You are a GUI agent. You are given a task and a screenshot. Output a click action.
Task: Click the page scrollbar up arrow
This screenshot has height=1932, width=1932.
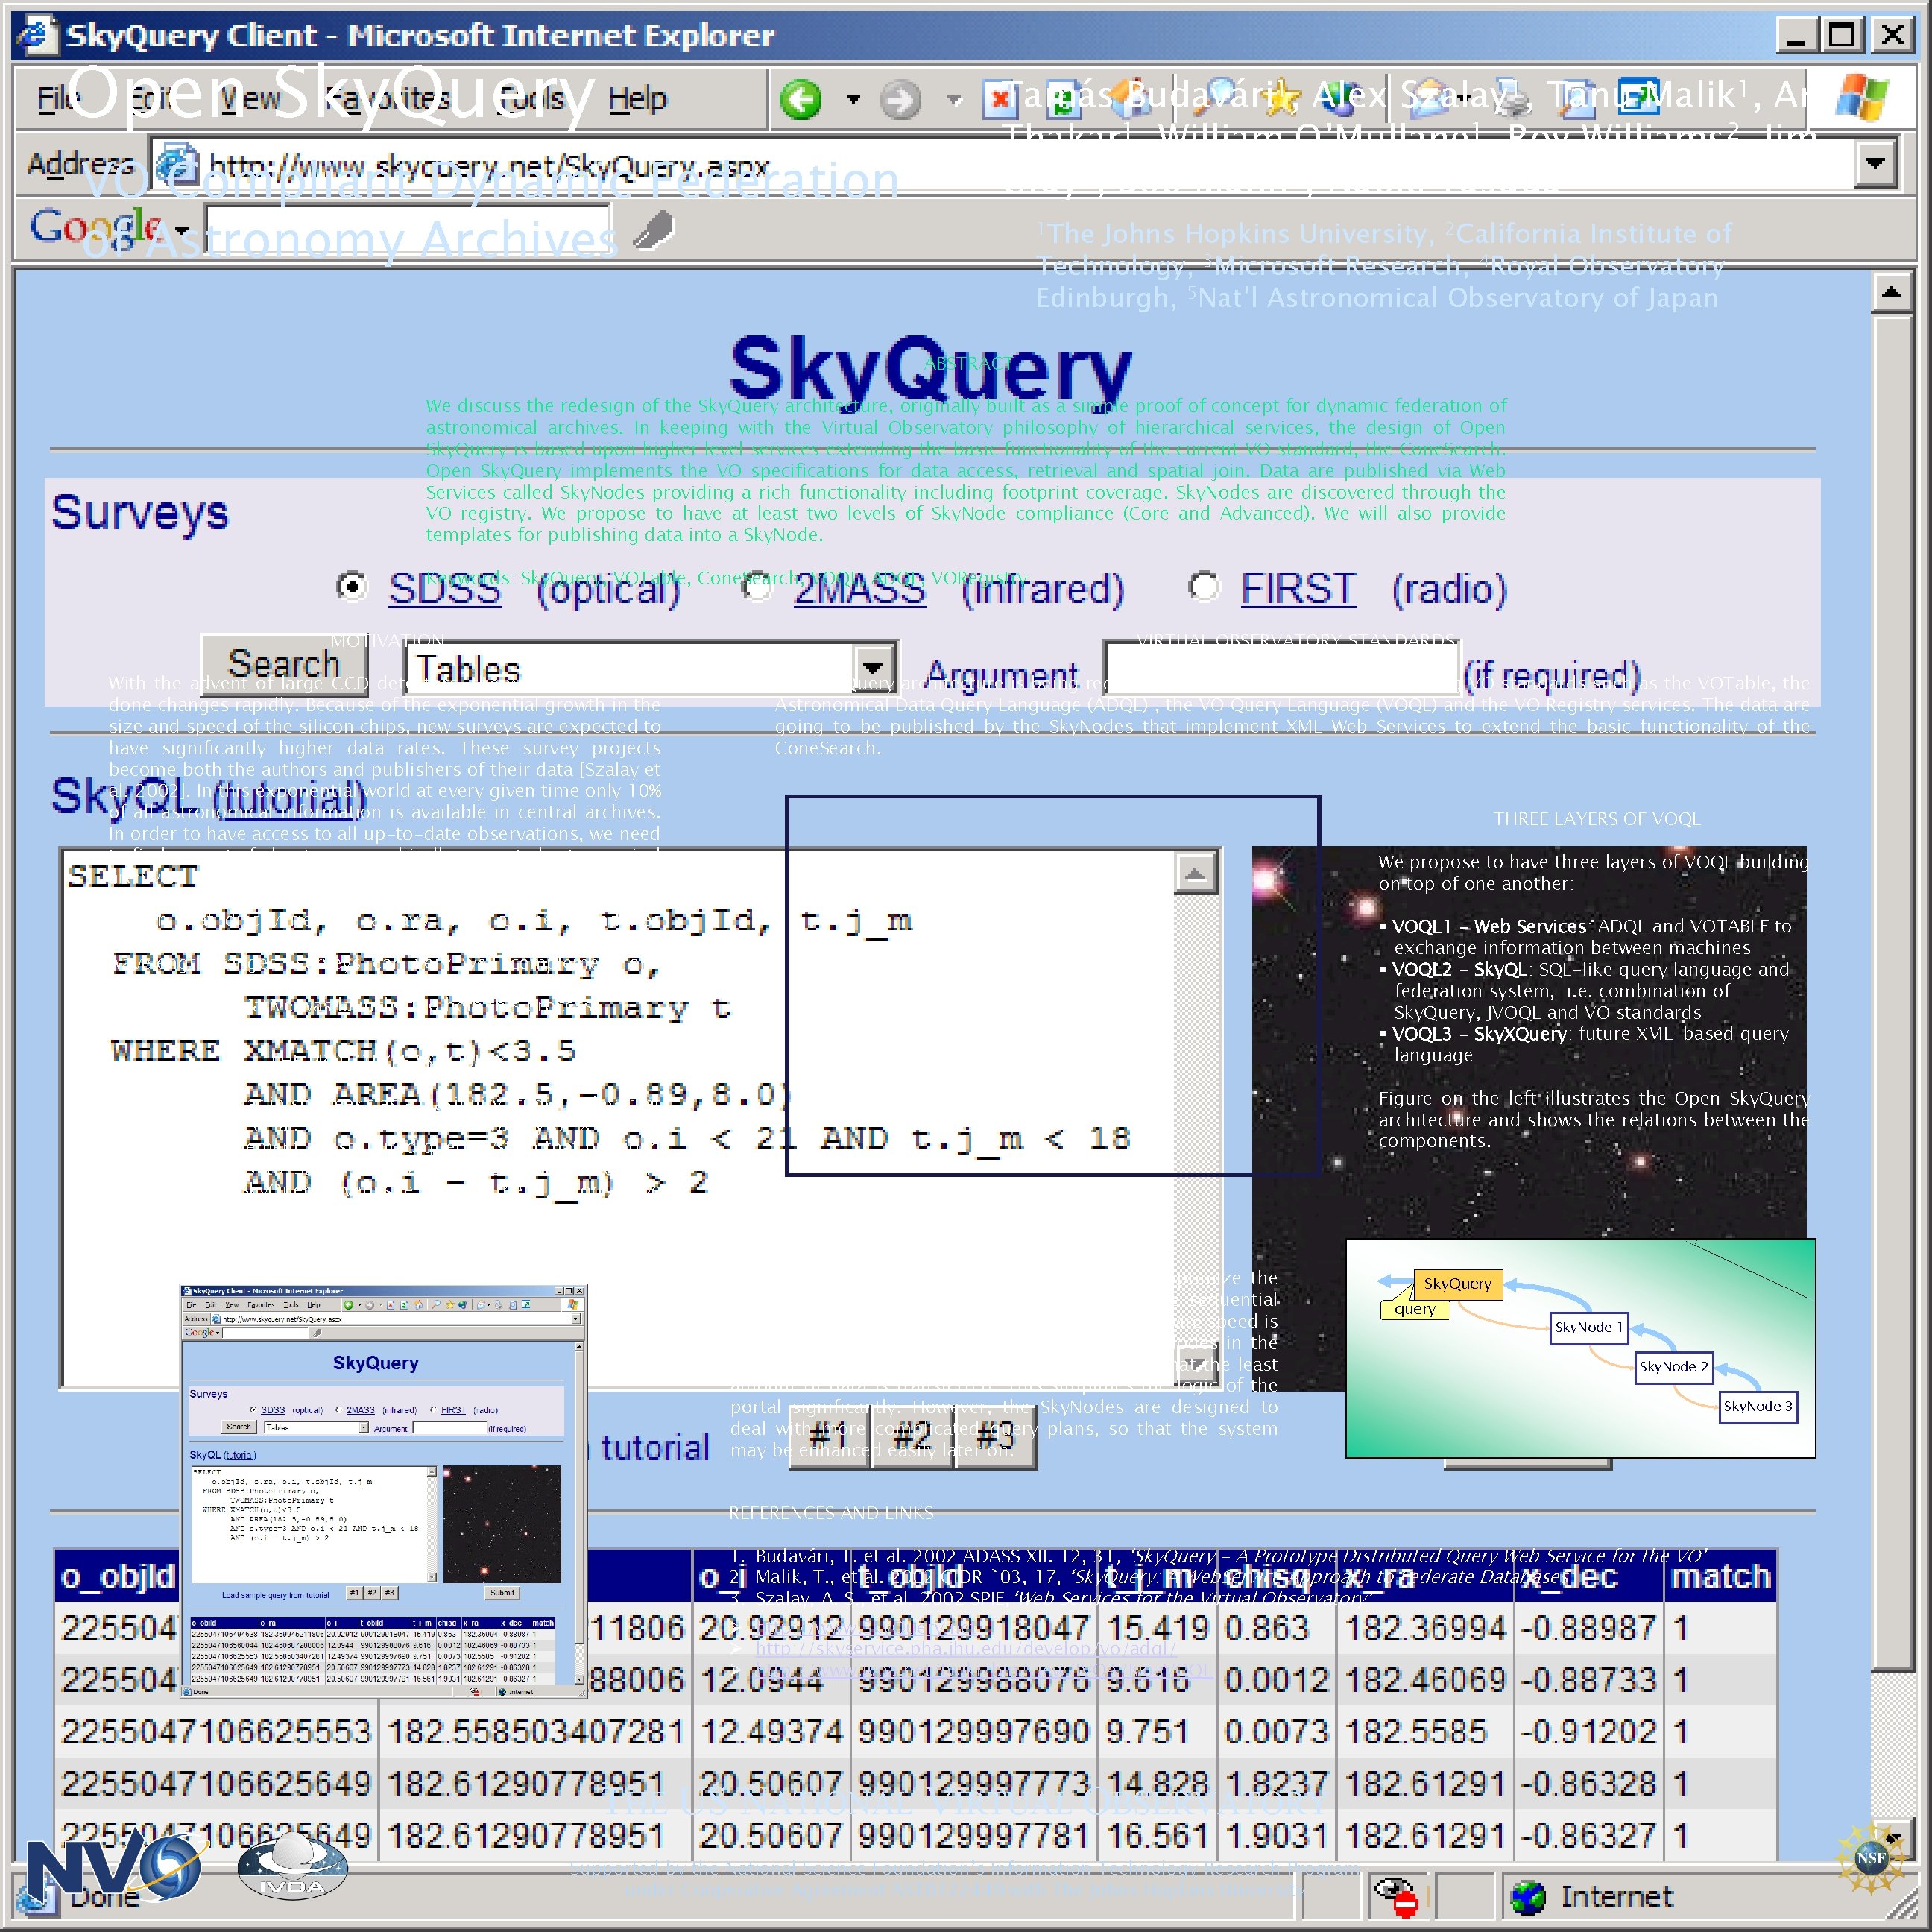coord(1891,292)
